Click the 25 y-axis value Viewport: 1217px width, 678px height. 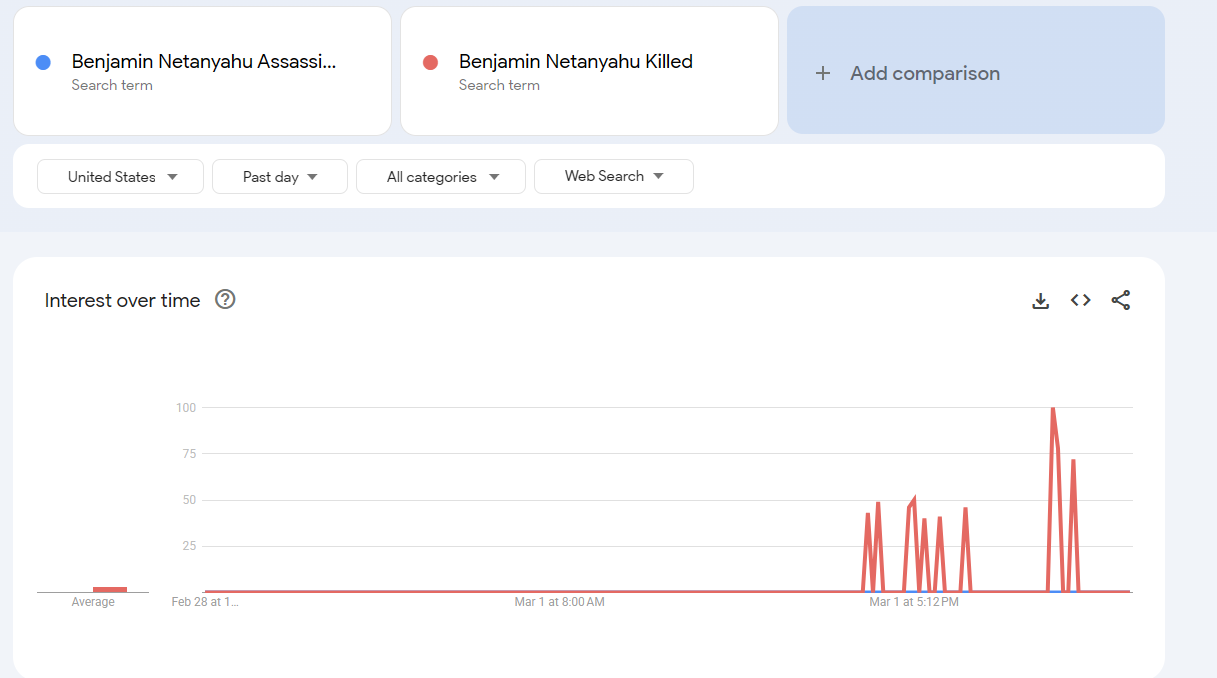click(x=189, y=546)
